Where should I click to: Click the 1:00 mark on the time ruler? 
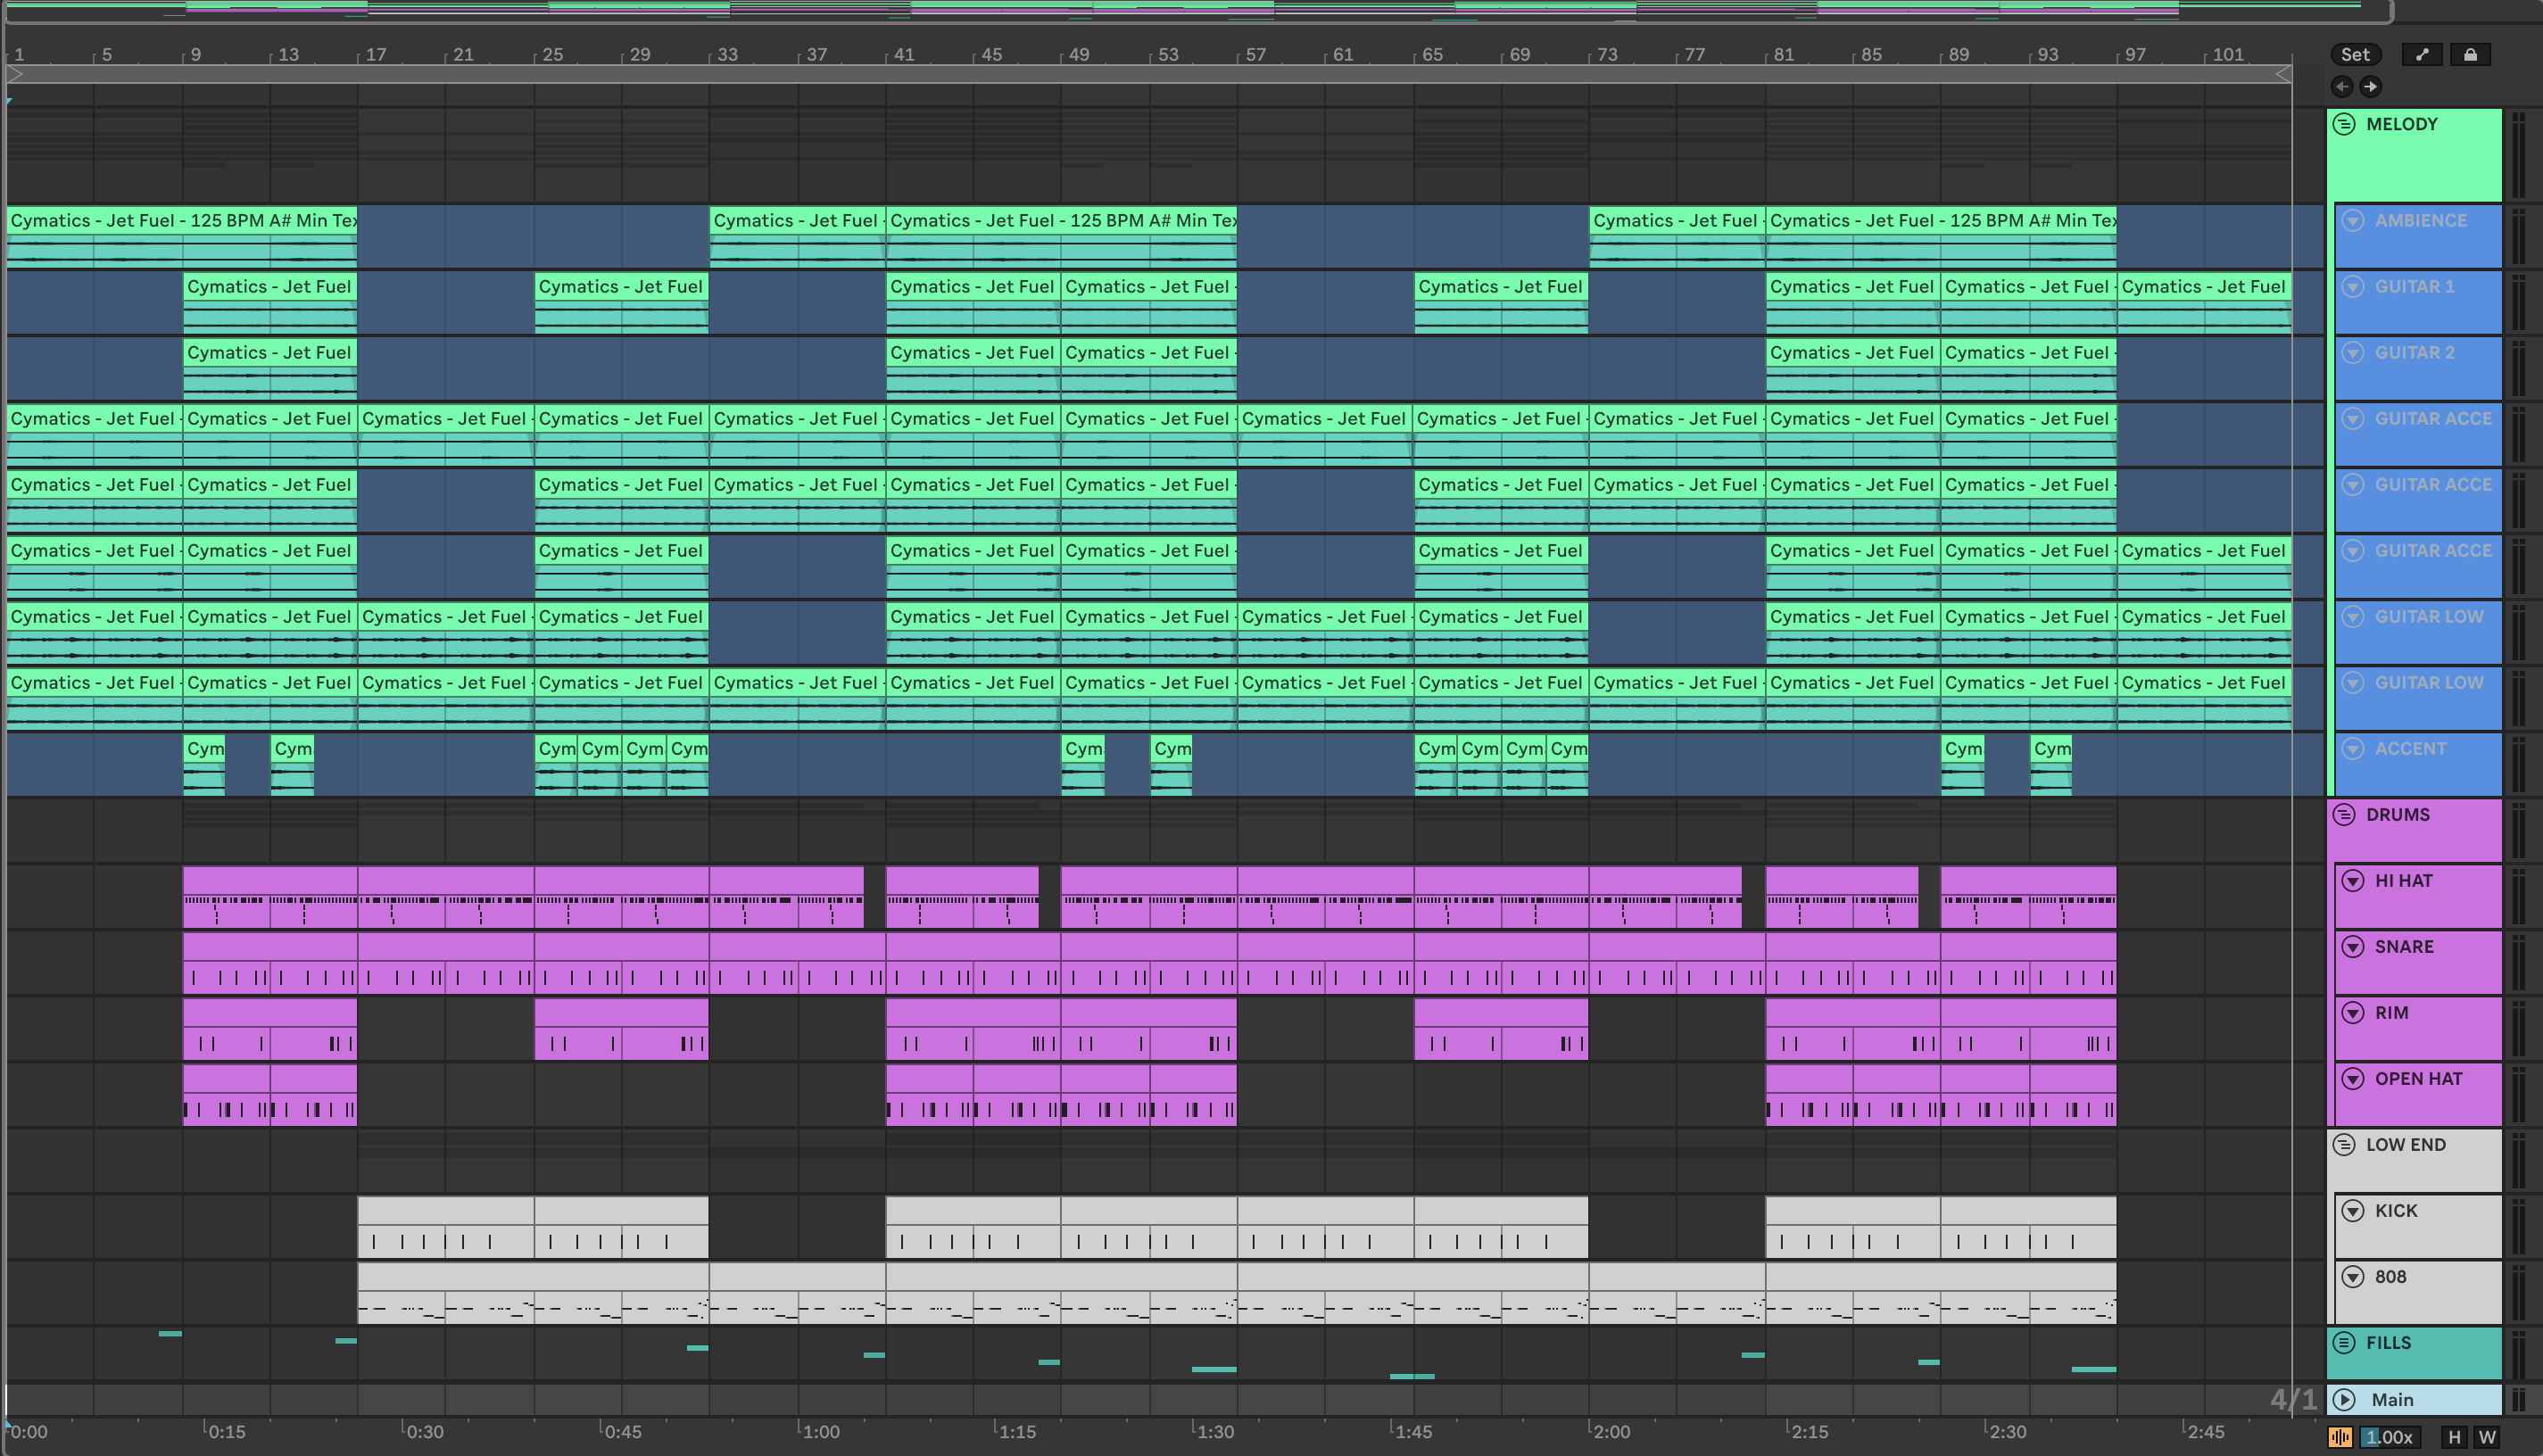[820, 1432]
